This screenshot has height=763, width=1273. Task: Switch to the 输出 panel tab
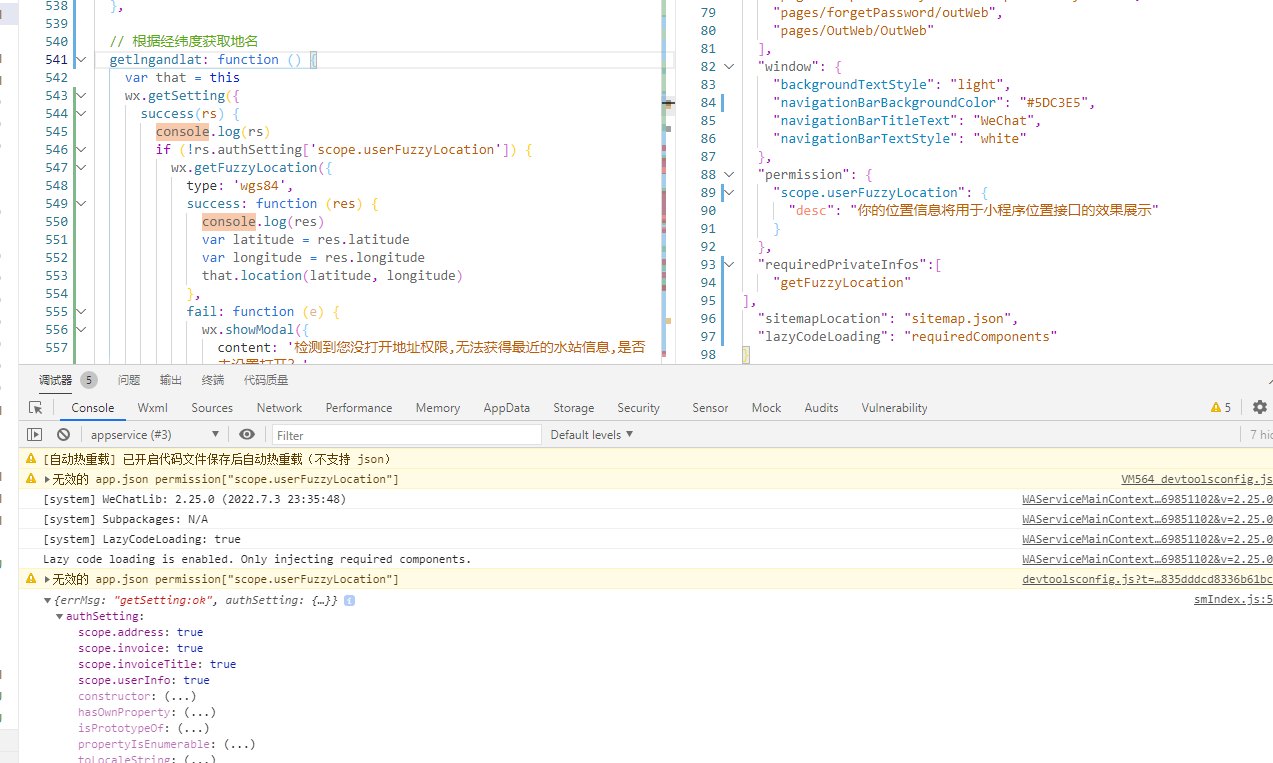pyautogui.click(x=171, y=380)
